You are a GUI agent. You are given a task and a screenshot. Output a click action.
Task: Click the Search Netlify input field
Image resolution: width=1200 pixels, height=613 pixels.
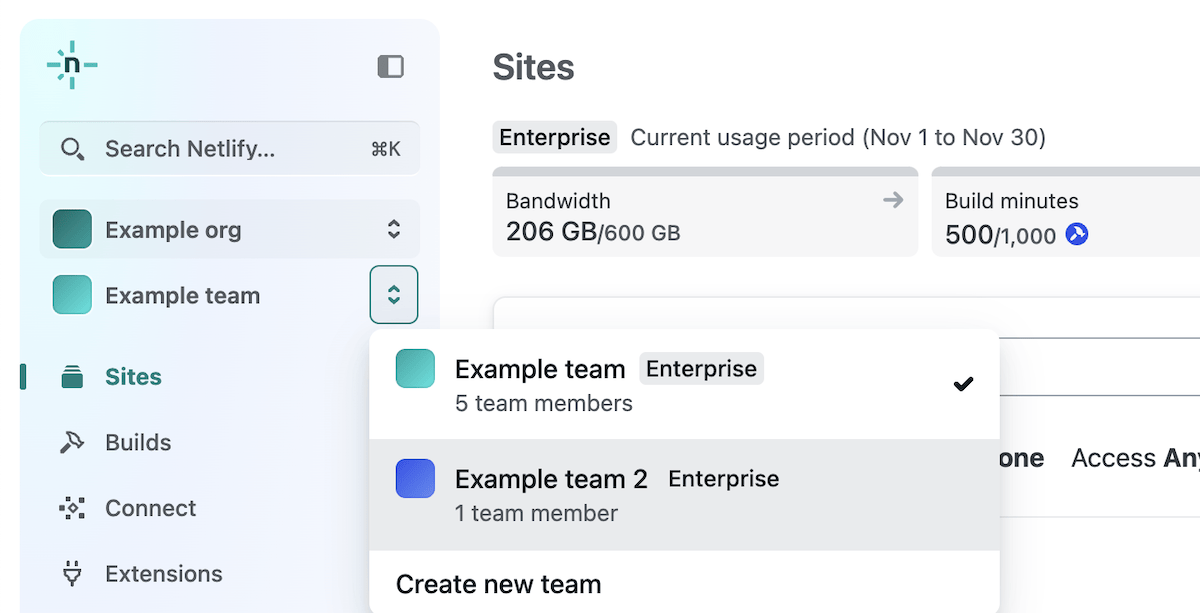click(x=230, y=149)
